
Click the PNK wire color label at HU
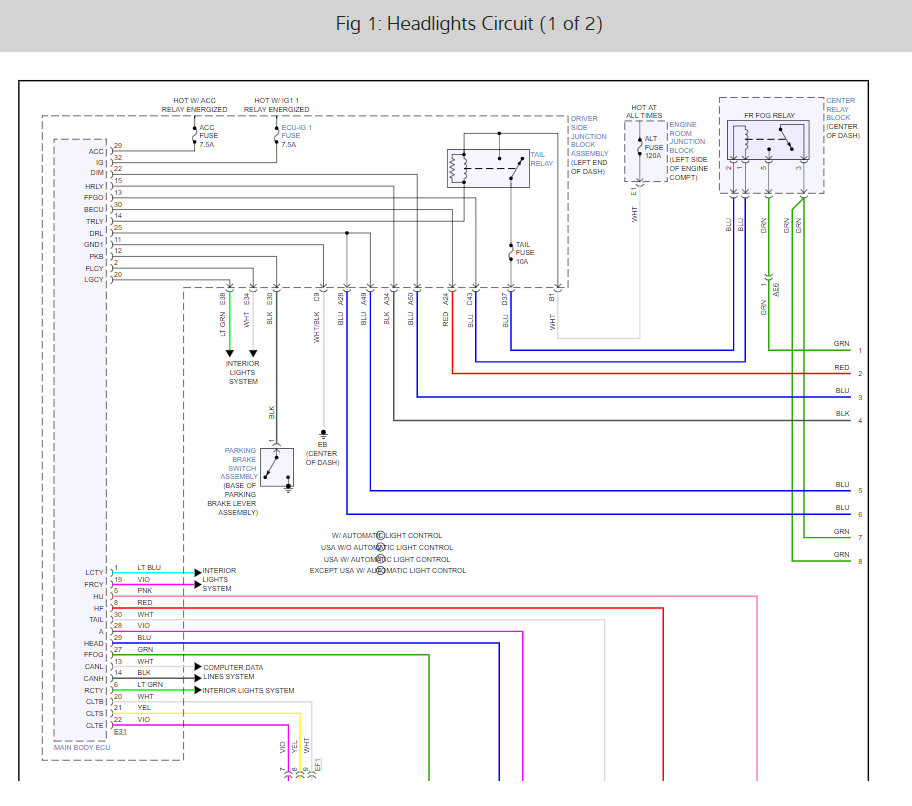(145, 591)
